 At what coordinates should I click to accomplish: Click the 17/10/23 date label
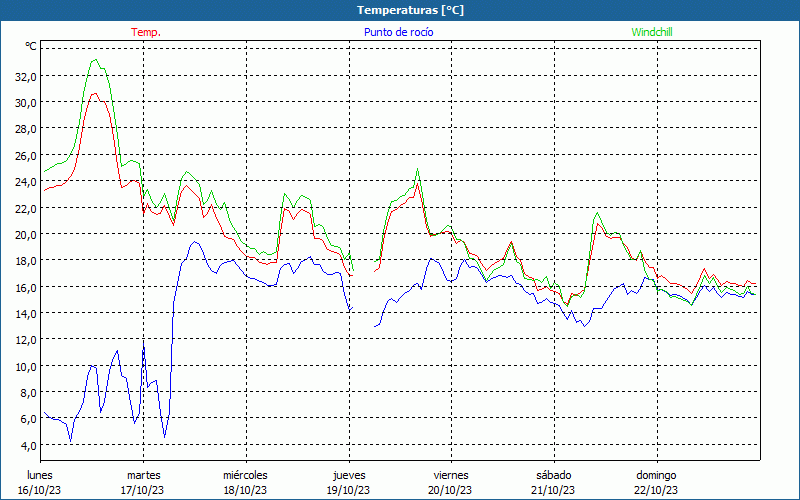pos(143,490)
